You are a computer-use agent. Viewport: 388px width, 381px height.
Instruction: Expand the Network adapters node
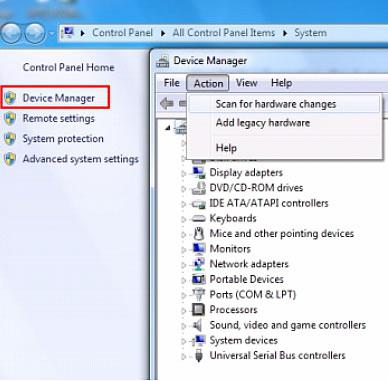tap(183, 265)
